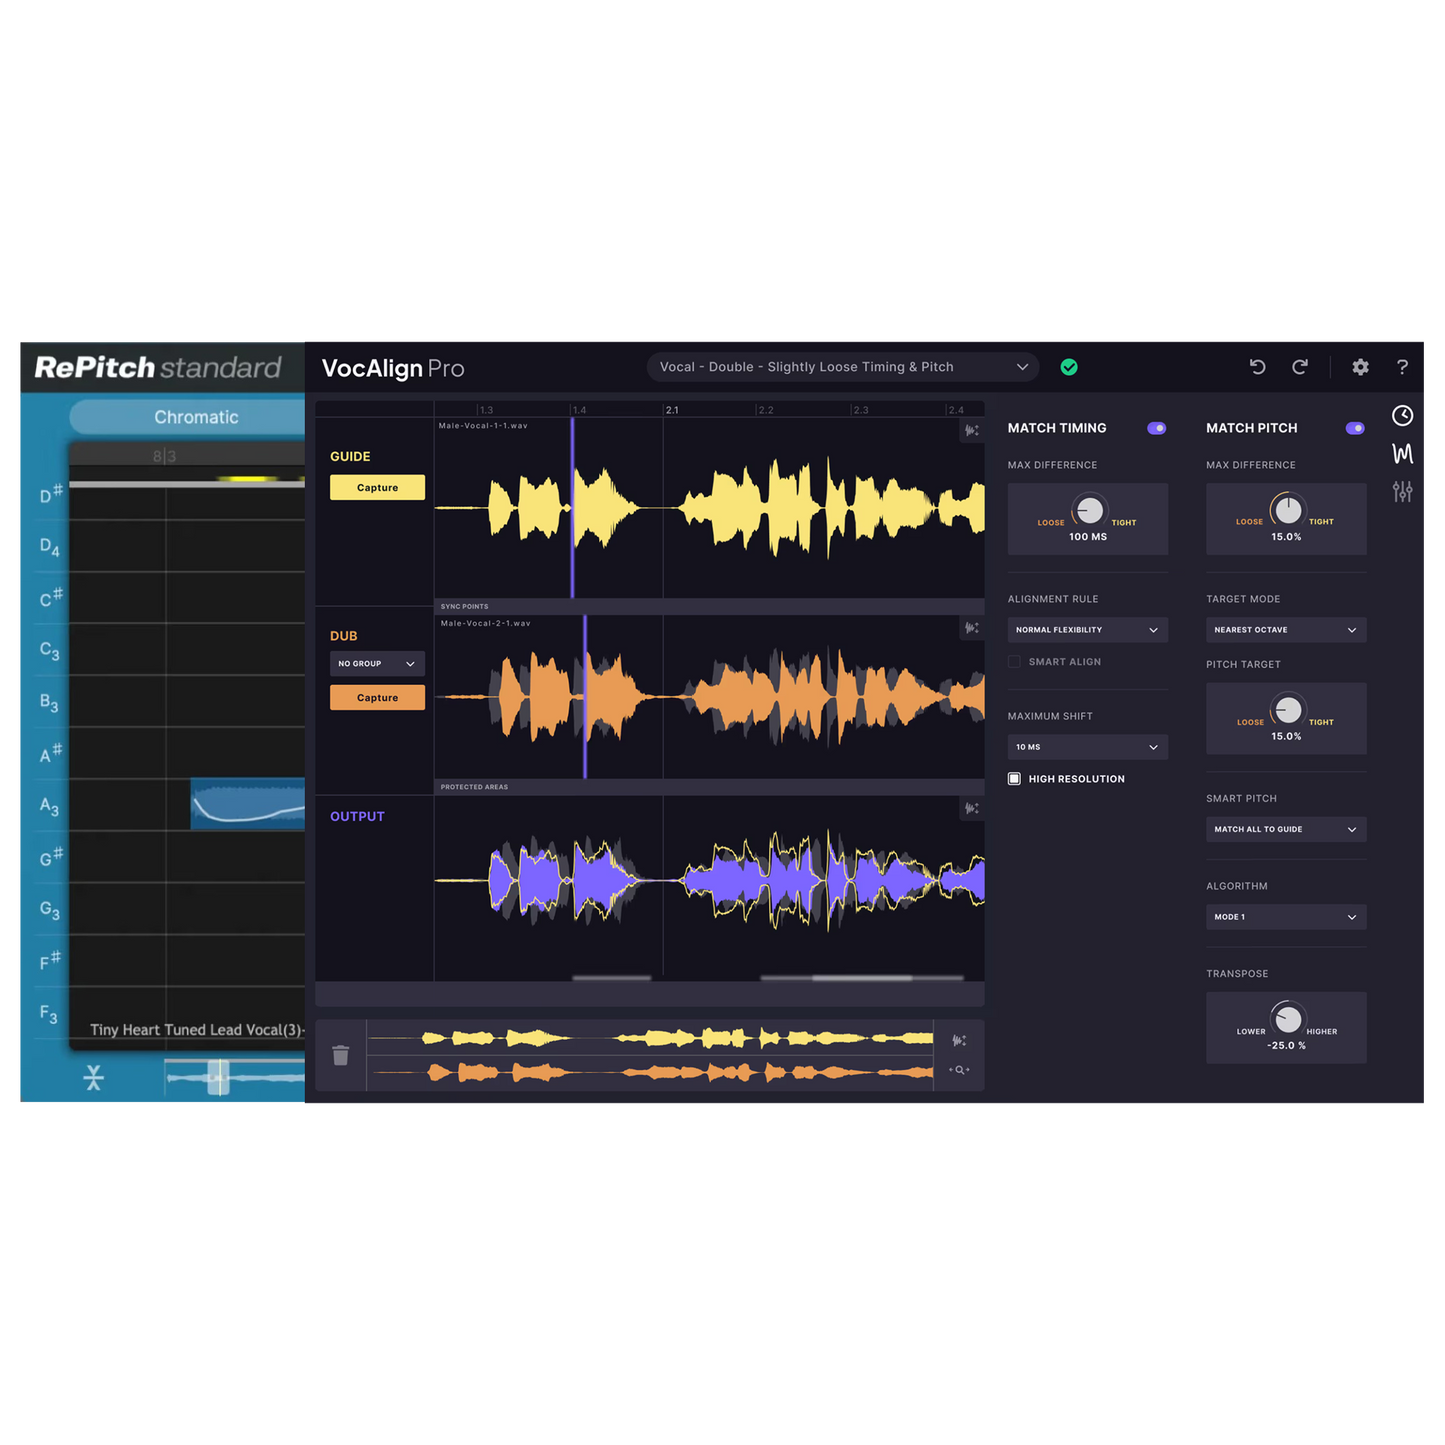This screenshot has height=1445, width=1445.
Task: Click the Transpose knob
Action: (1288, 1019)
